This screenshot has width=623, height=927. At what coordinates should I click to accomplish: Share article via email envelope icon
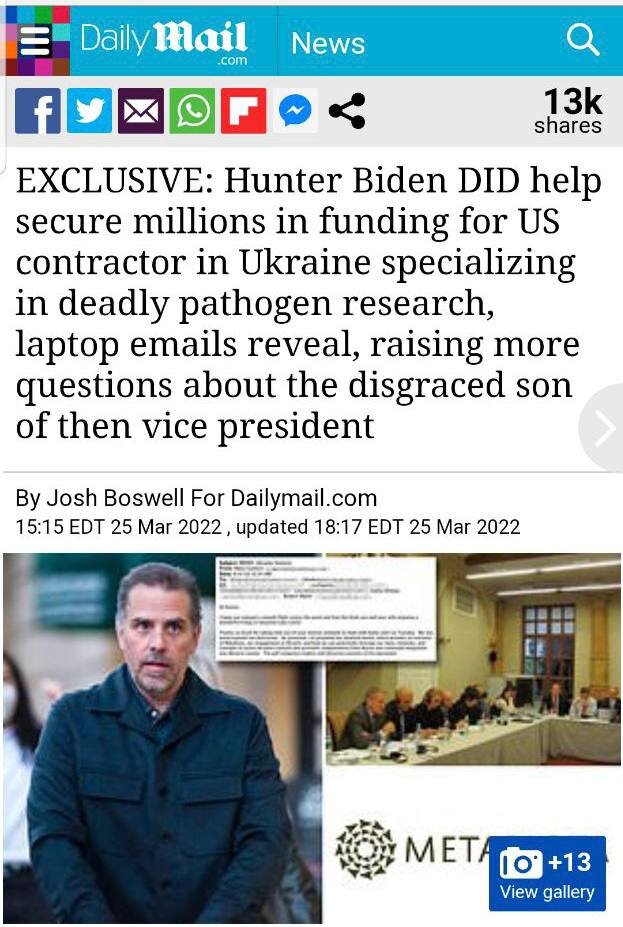(141, 111)
